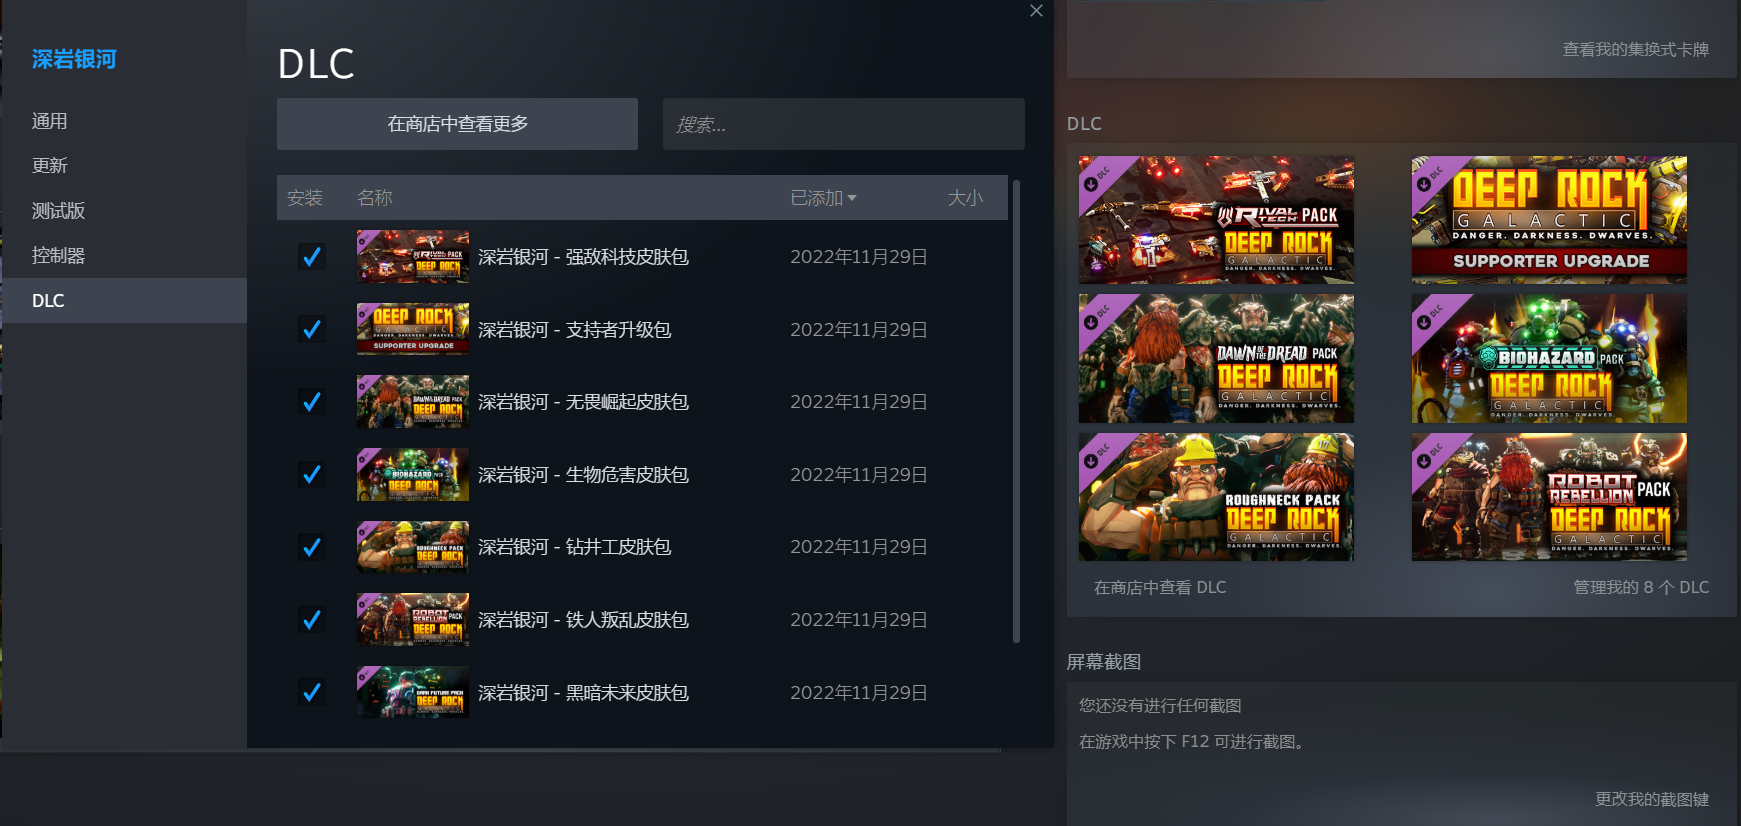Click download badge icon on Biohazard card
The width and height of the screenshot is (1741, 826).
point(1424,323)
